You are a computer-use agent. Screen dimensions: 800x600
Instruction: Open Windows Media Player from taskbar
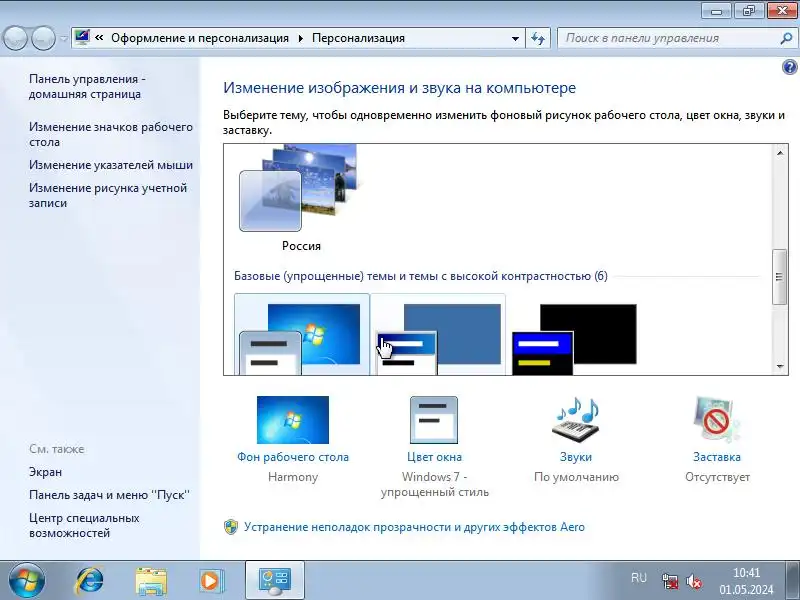[x=210, y=581]
